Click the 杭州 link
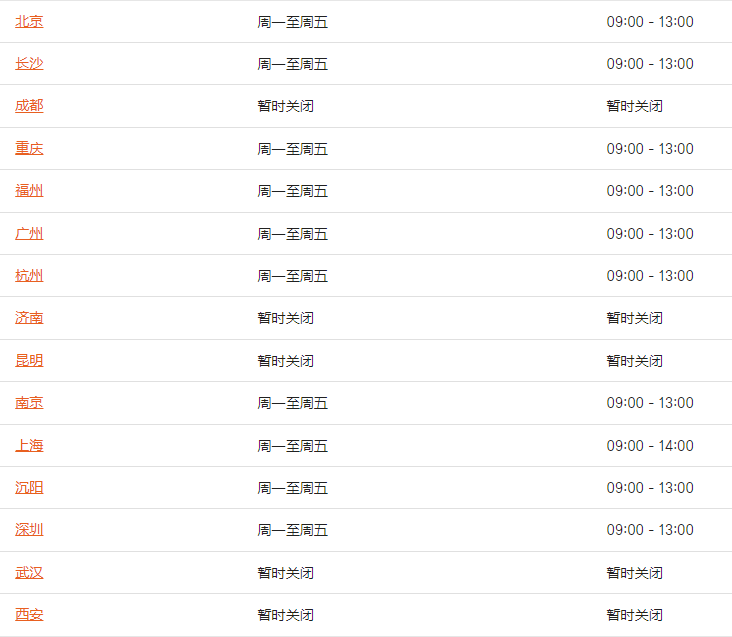The image size is (732, 637). coord(29,275)
